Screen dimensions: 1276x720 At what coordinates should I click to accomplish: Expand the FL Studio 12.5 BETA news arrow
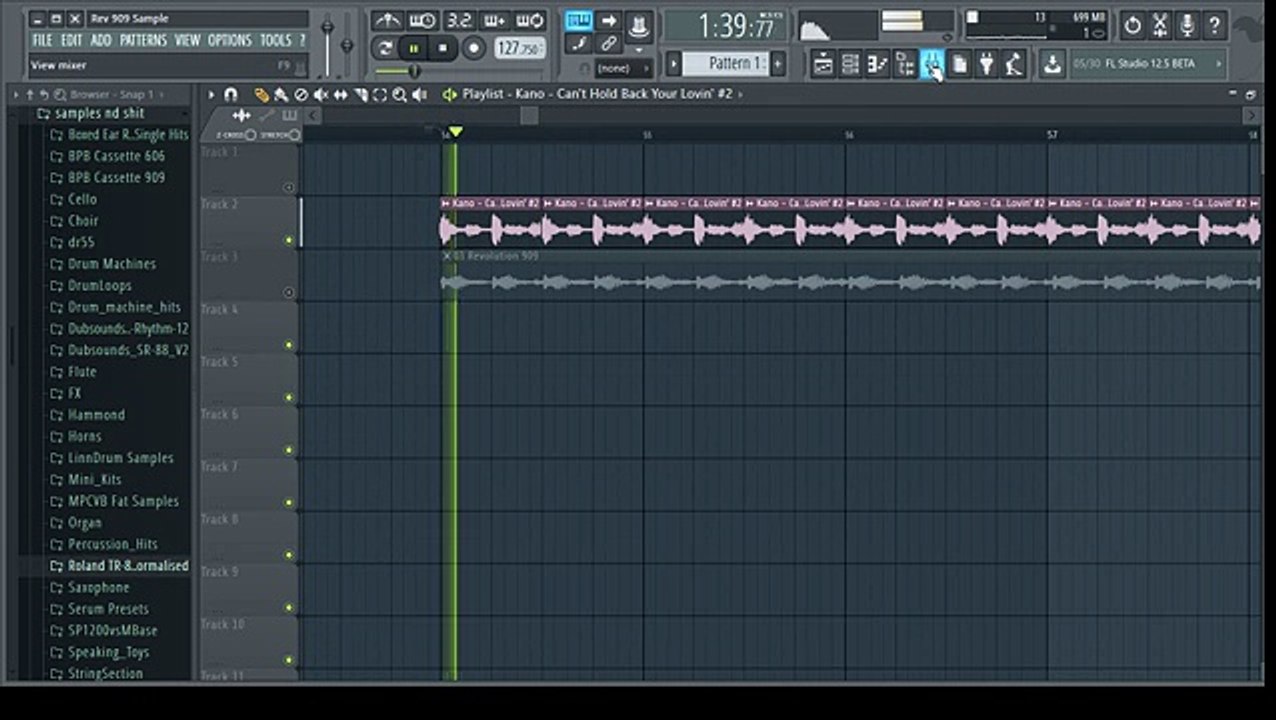[1218, 64]
